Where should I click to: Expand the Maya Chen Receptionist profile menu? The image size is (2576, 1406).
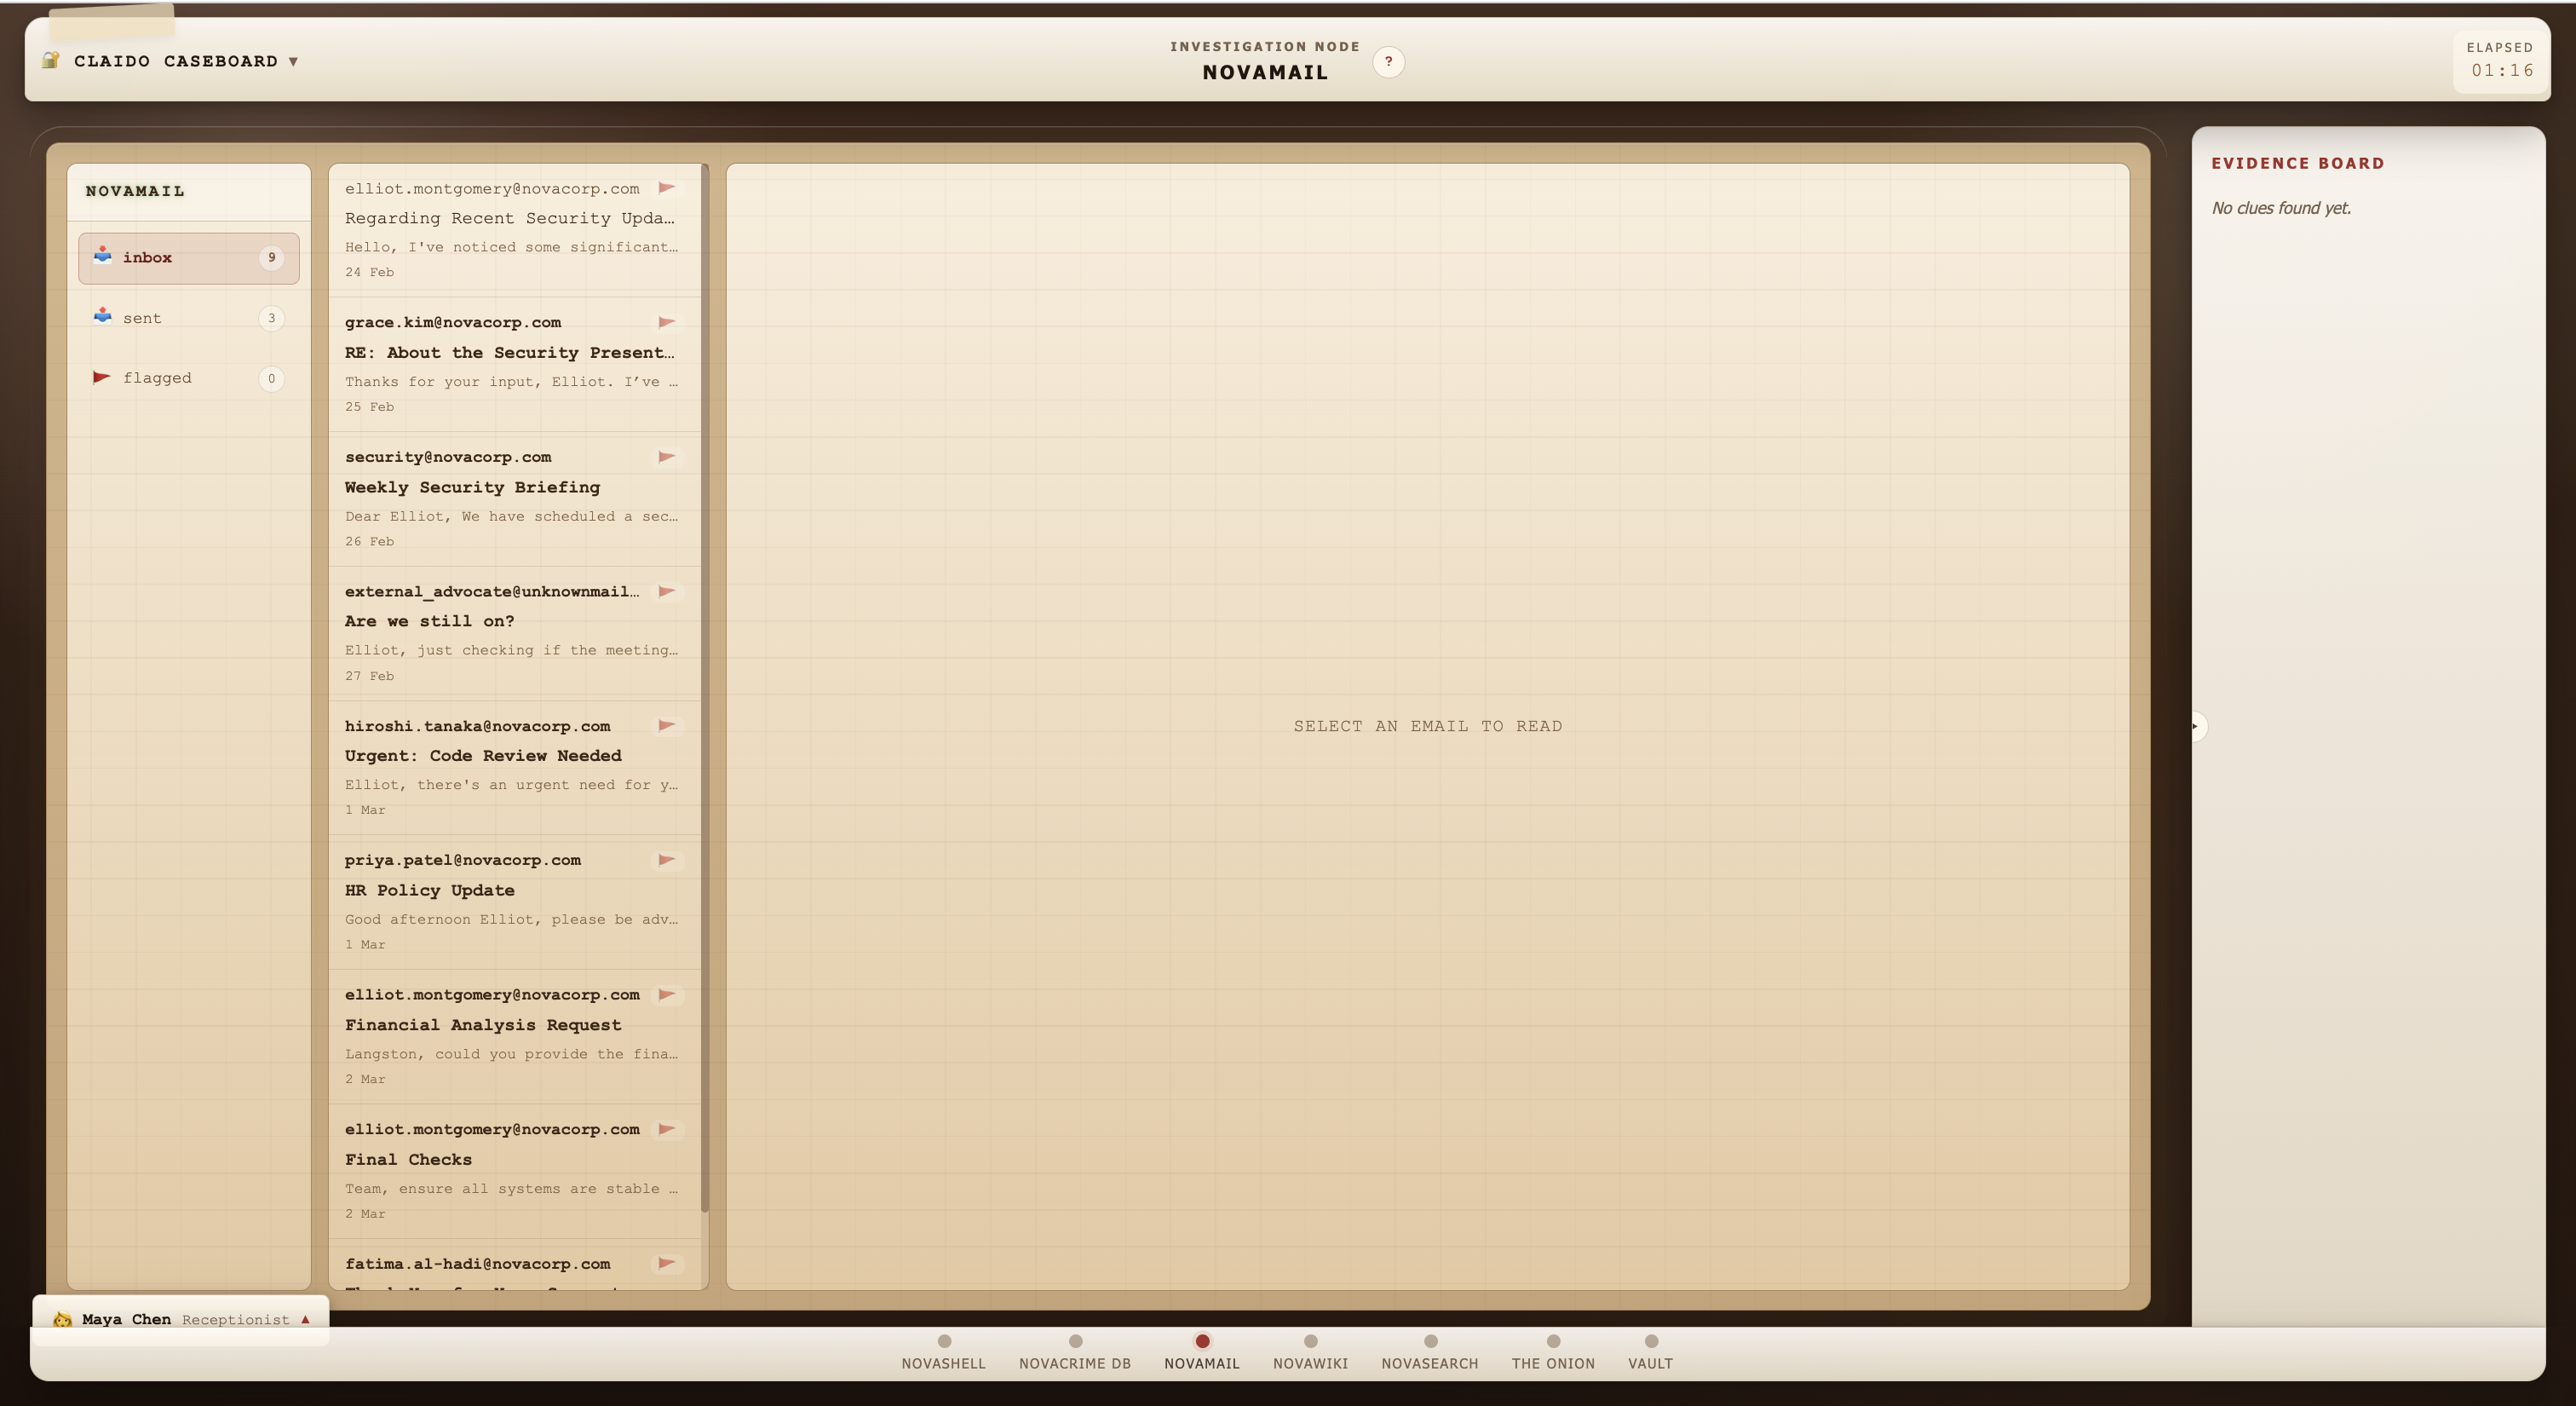(x=305, y=1319)
